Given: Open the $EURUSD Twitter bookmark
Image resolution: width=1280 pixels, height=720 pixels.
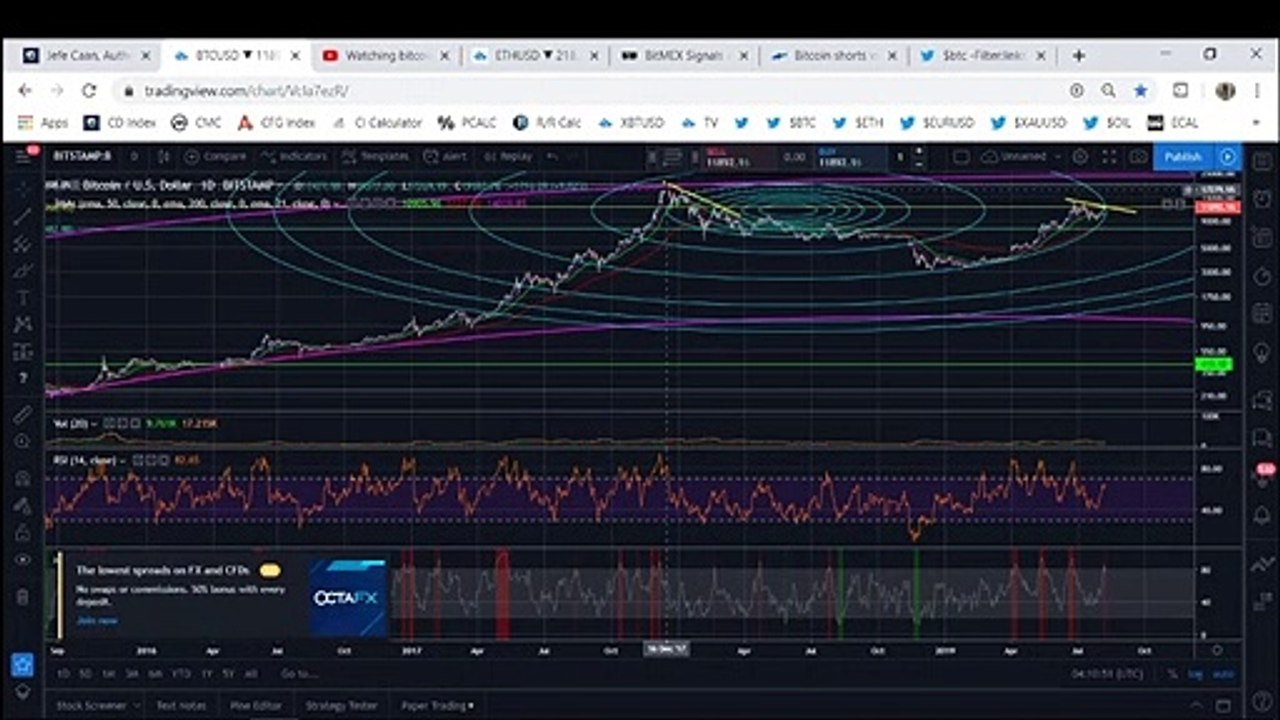Looking at the screenshot, I should [937, 123].
